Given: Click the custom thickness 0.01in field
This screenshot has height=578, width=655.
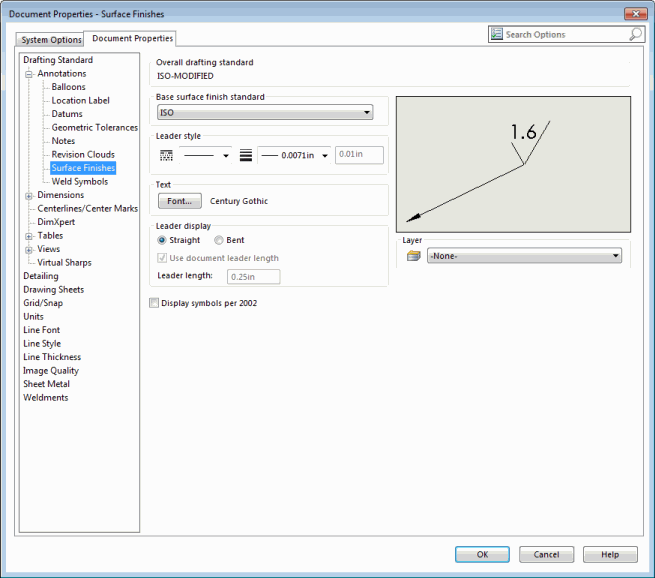Looking at the screenshot, I should click(359, 155).
